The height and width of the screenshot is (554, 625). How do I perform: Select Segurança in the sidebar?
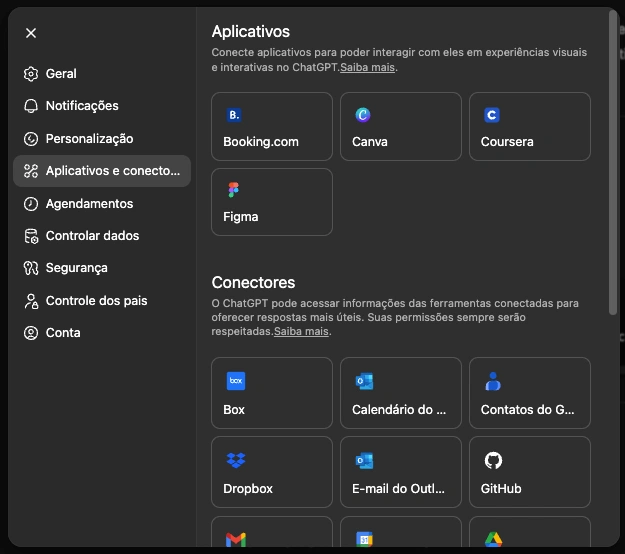click(x=76, y=268)
